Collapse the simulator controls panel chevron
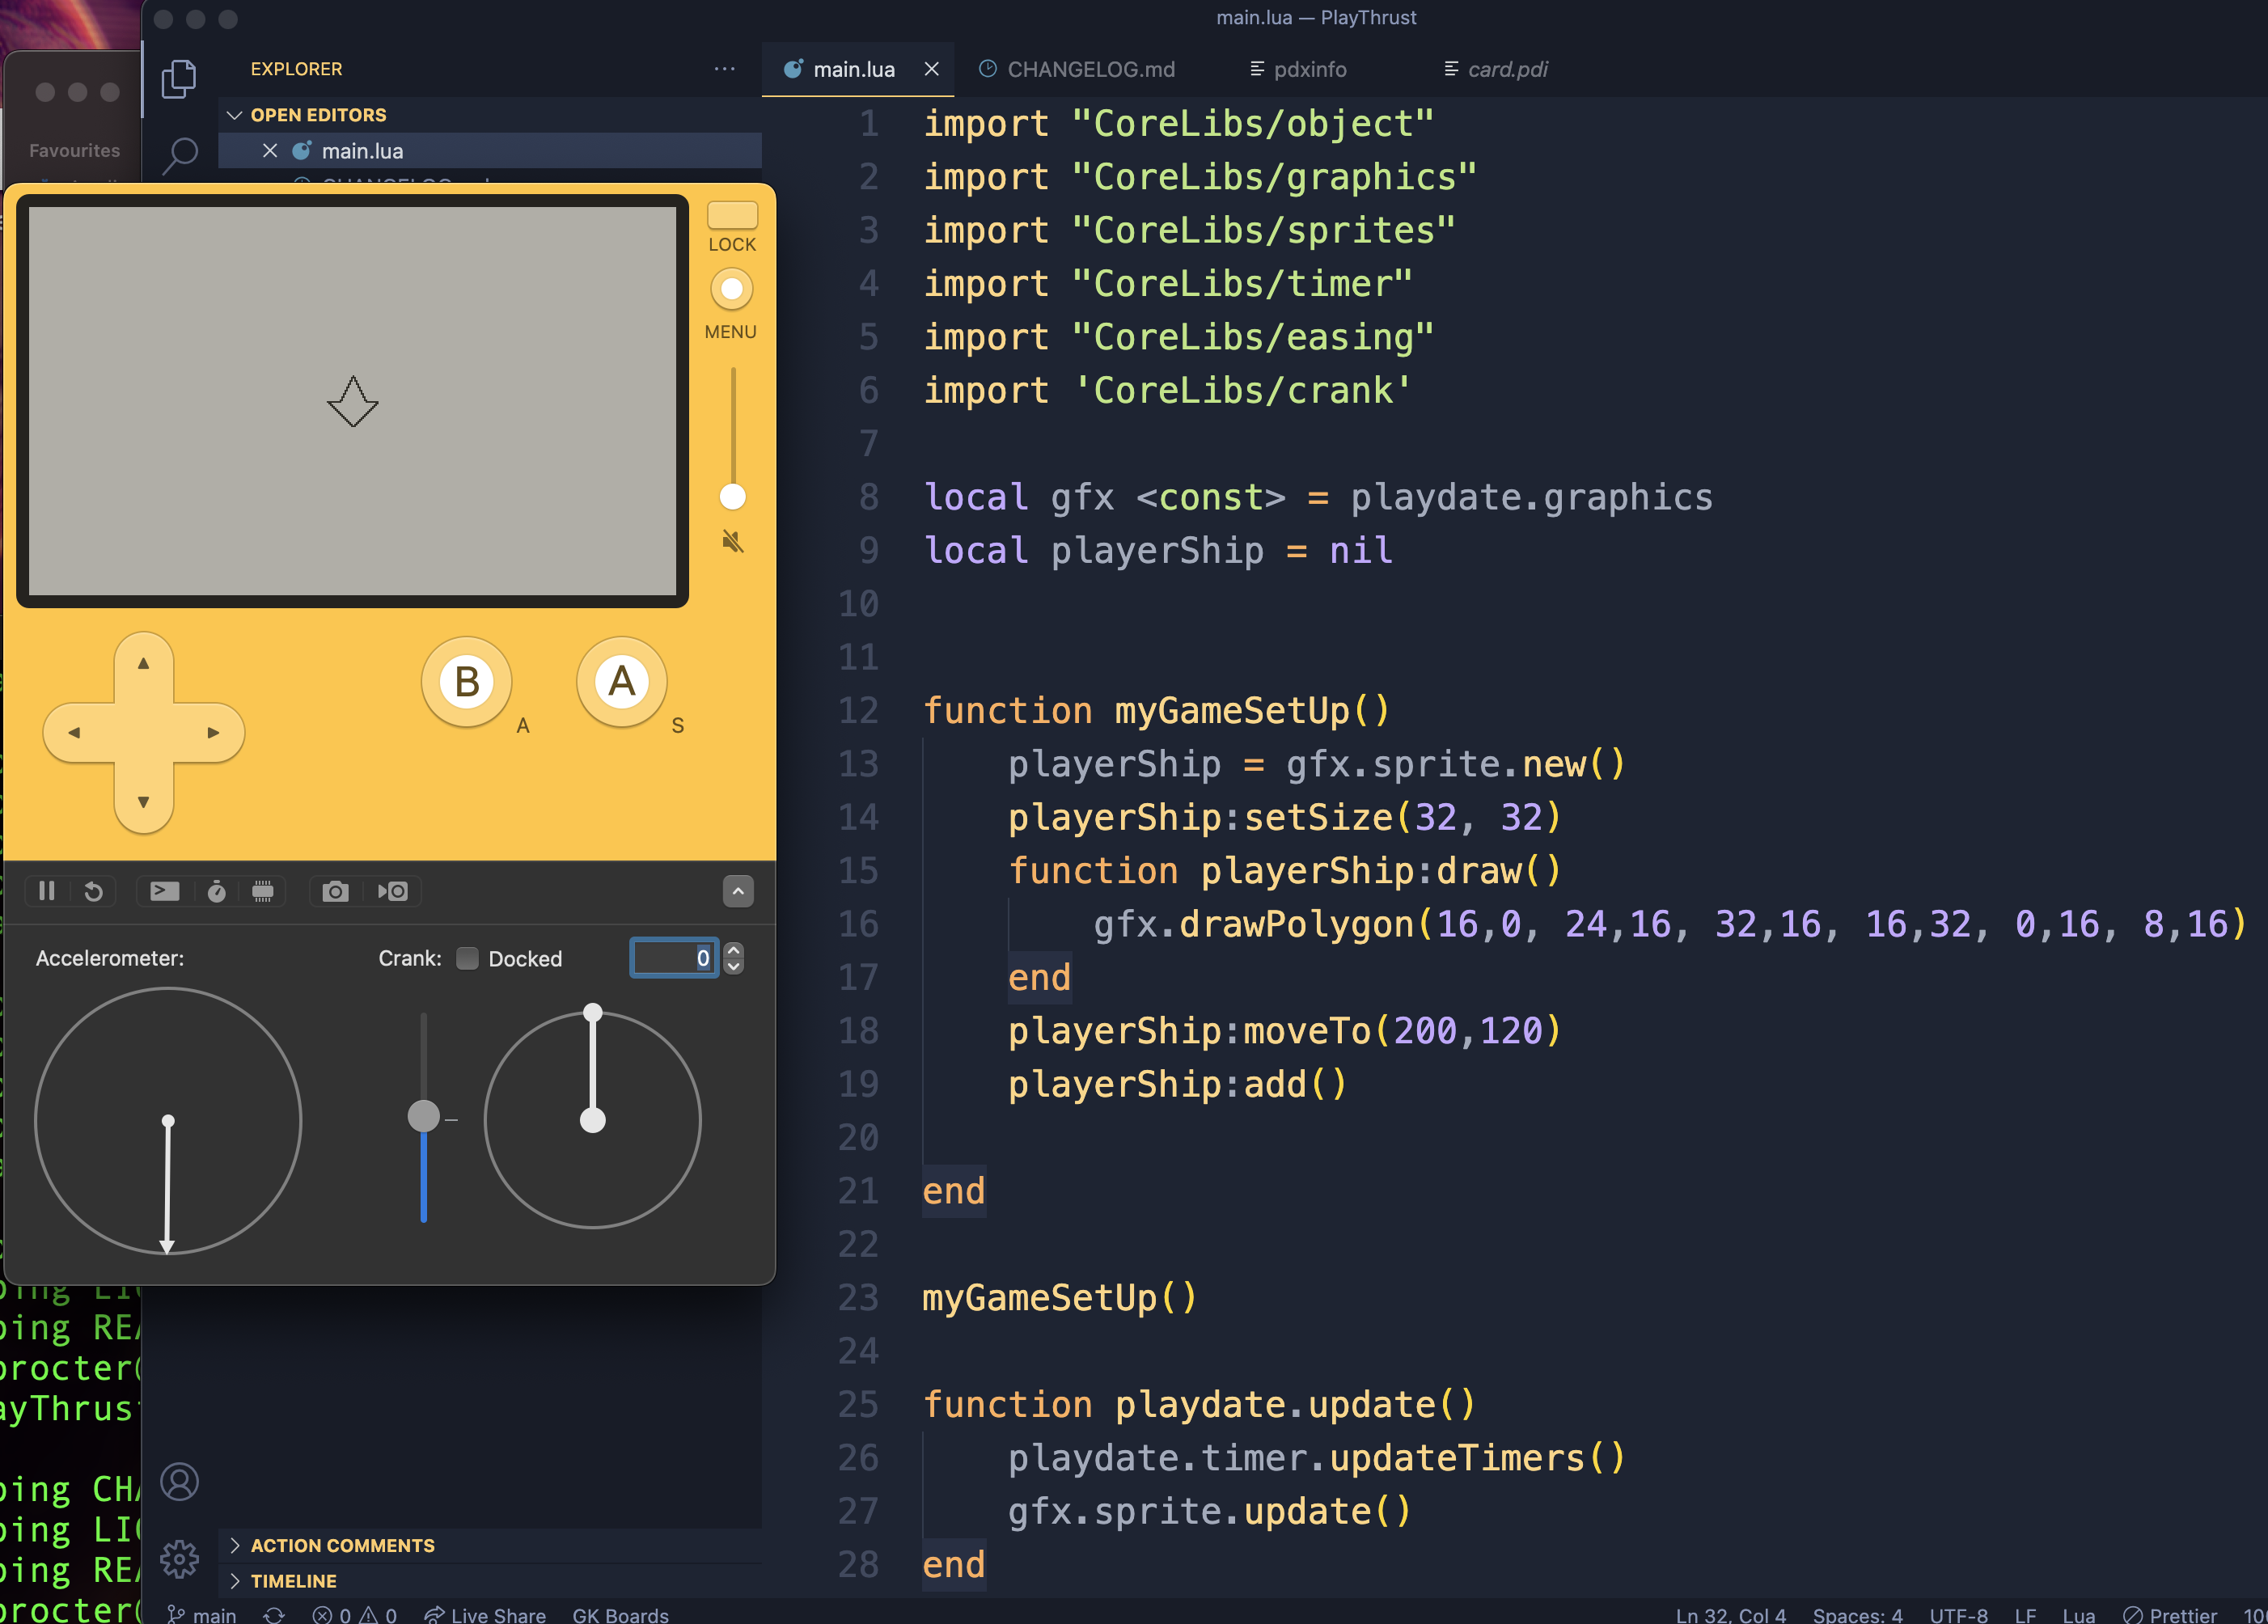 tap(738, 891)
